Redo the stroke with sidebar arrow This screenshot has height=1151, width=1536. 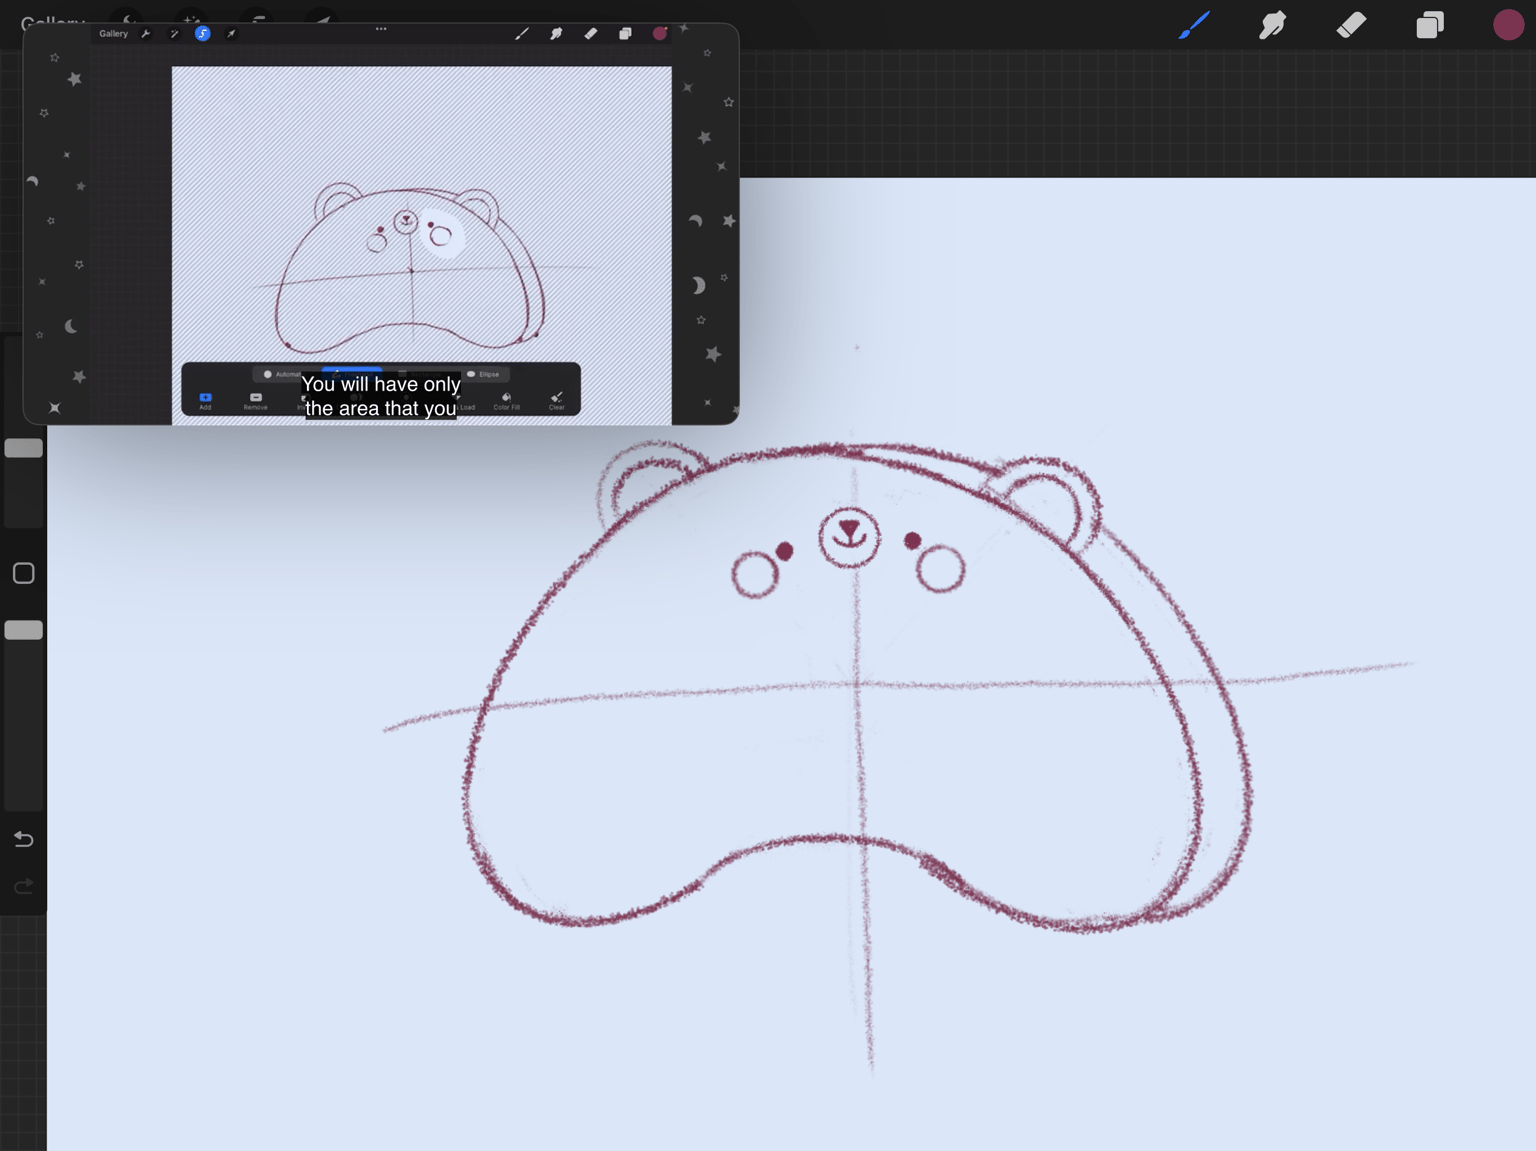coord(23,886)
